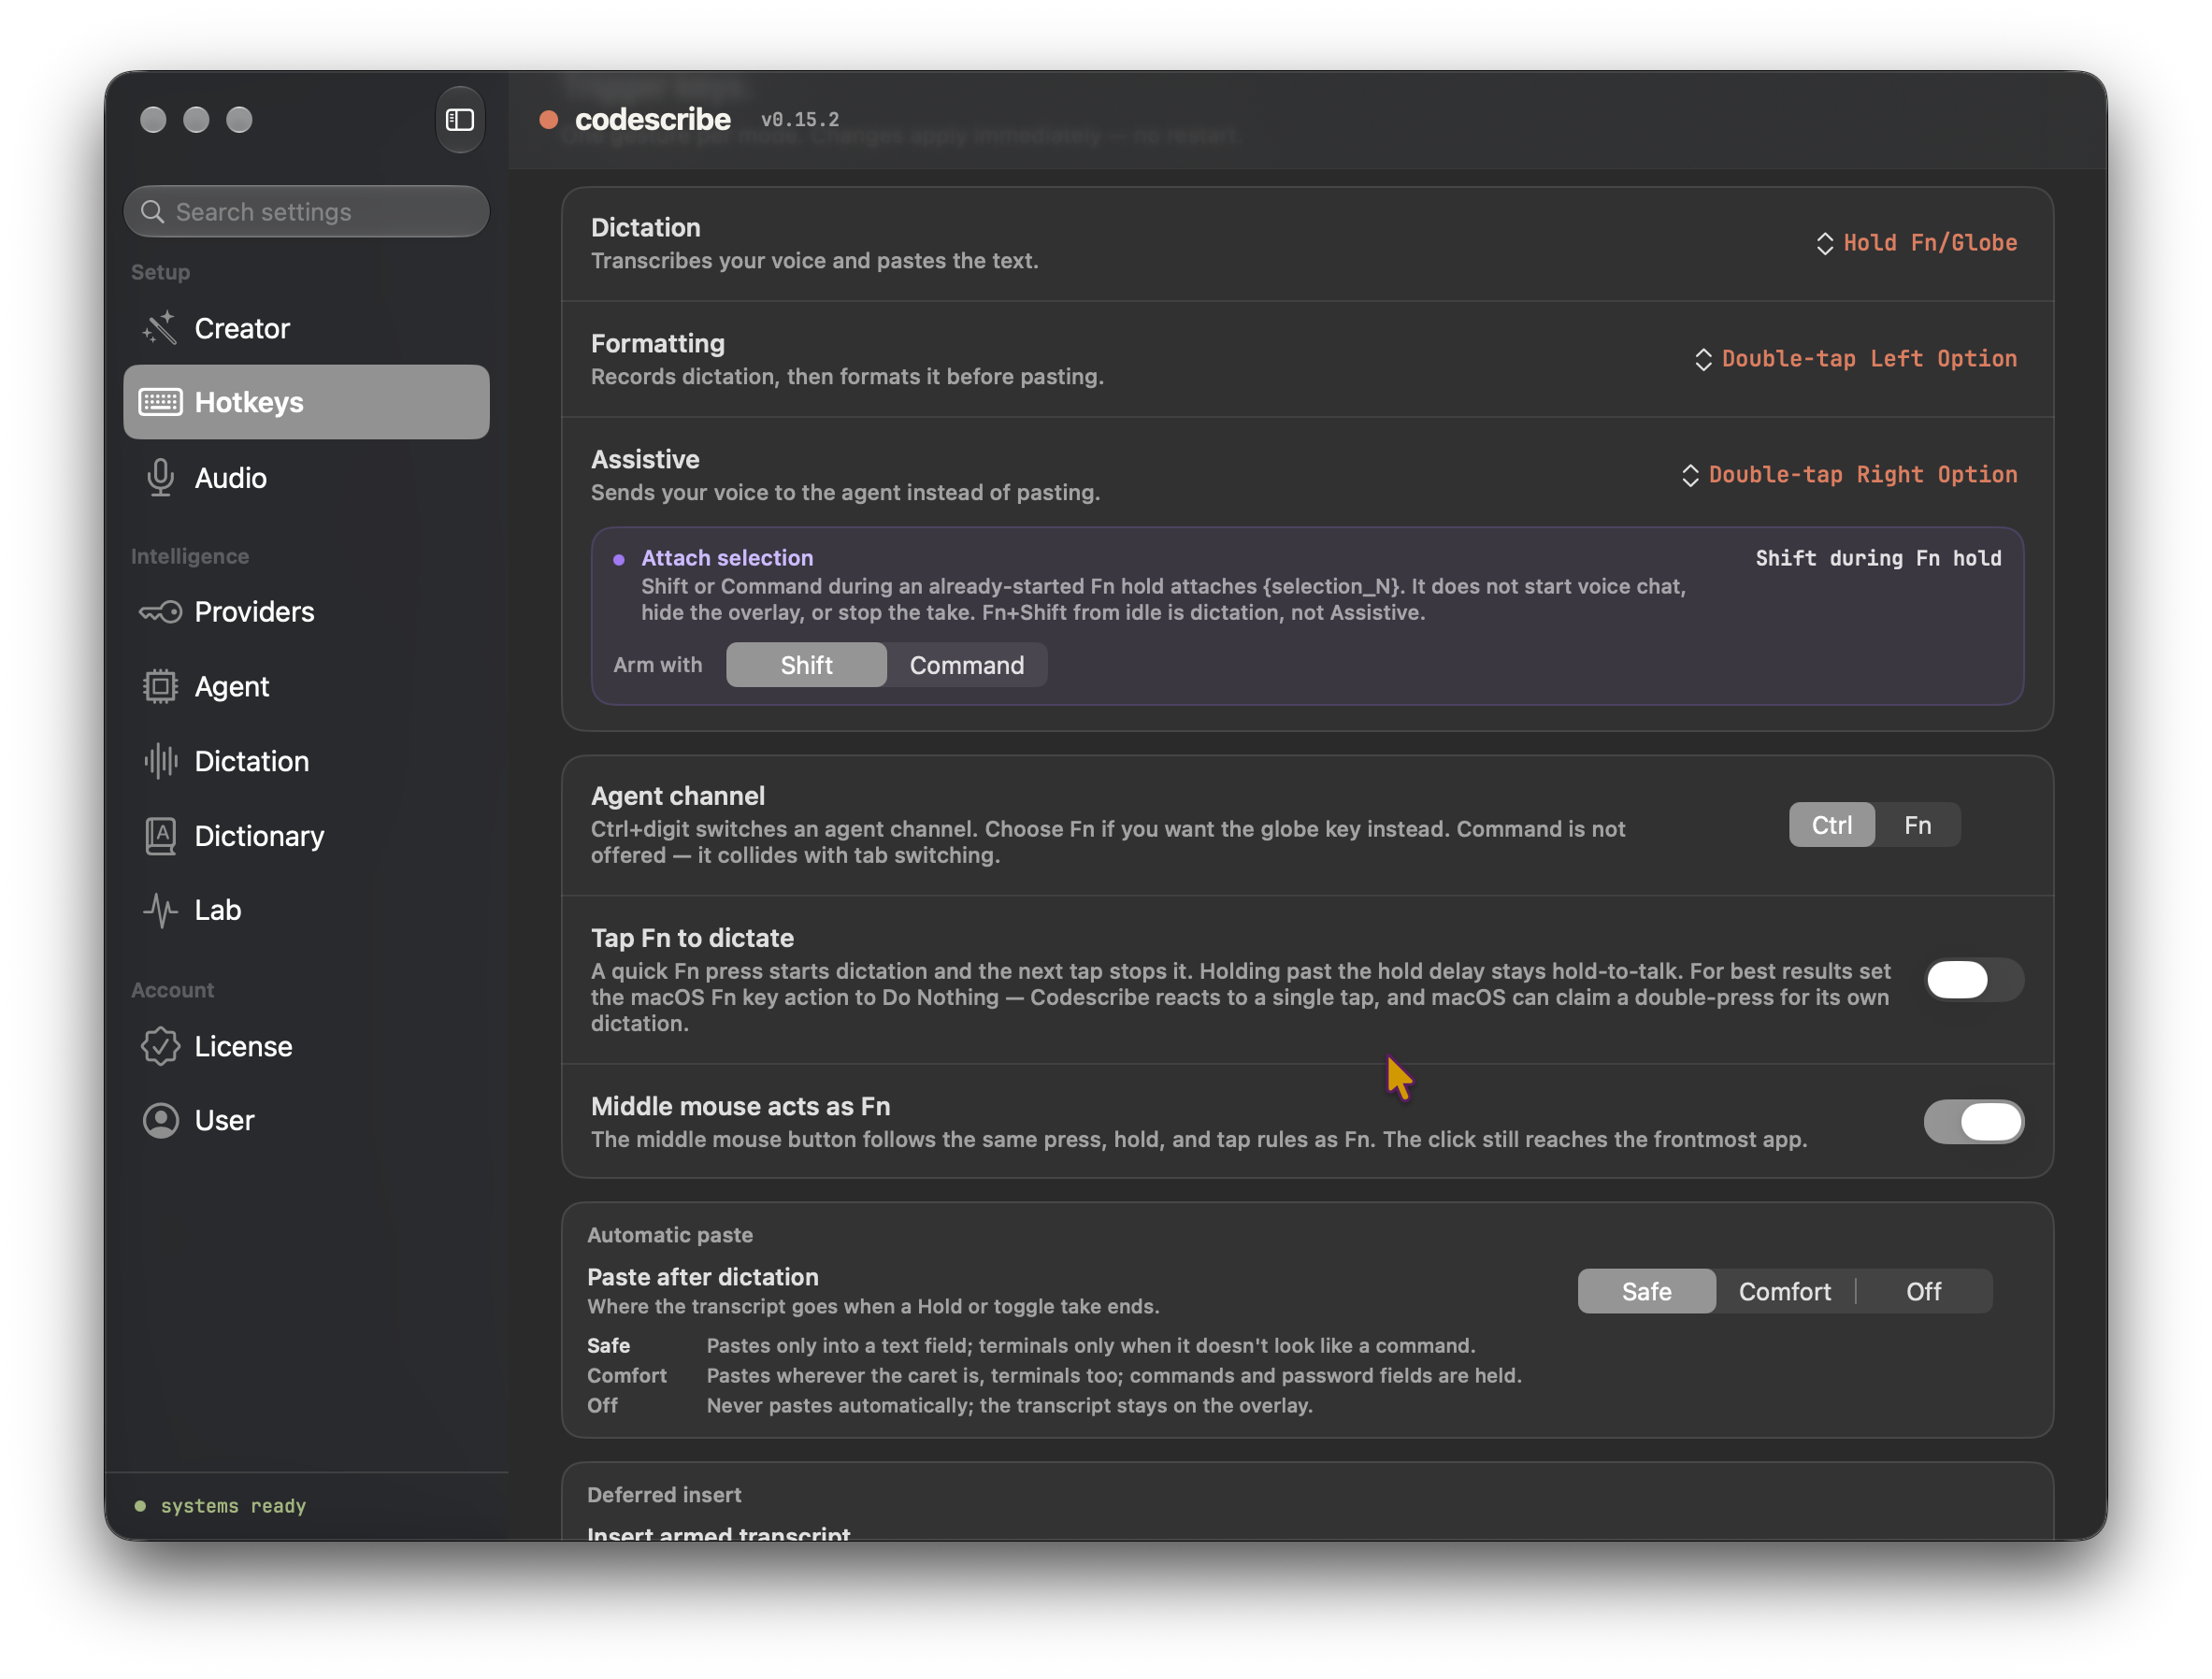
Task: Switch to Audio settings
Action: [x=306, y=478]
